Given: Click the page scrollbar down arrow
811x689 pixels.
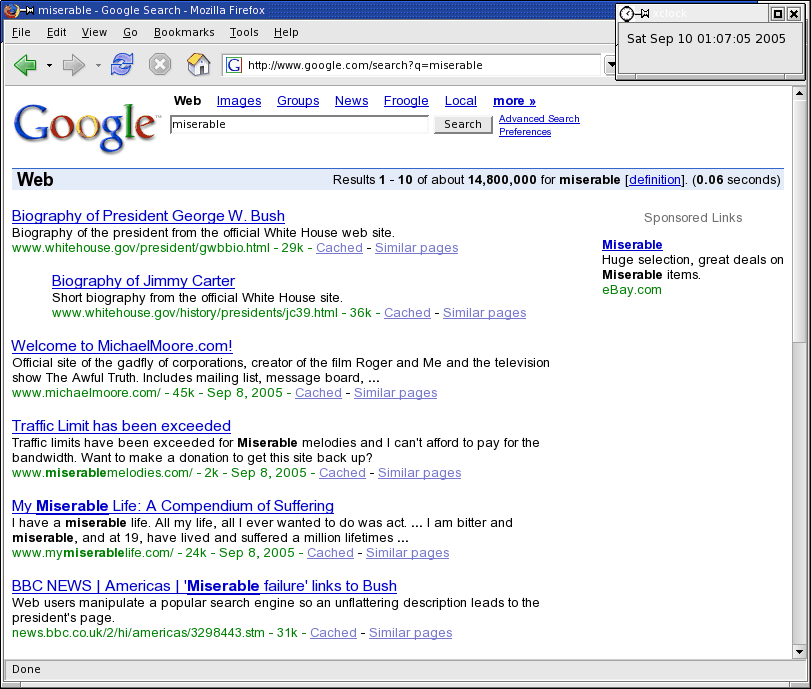Looking at the screenshot, I should tap(799, 652).
